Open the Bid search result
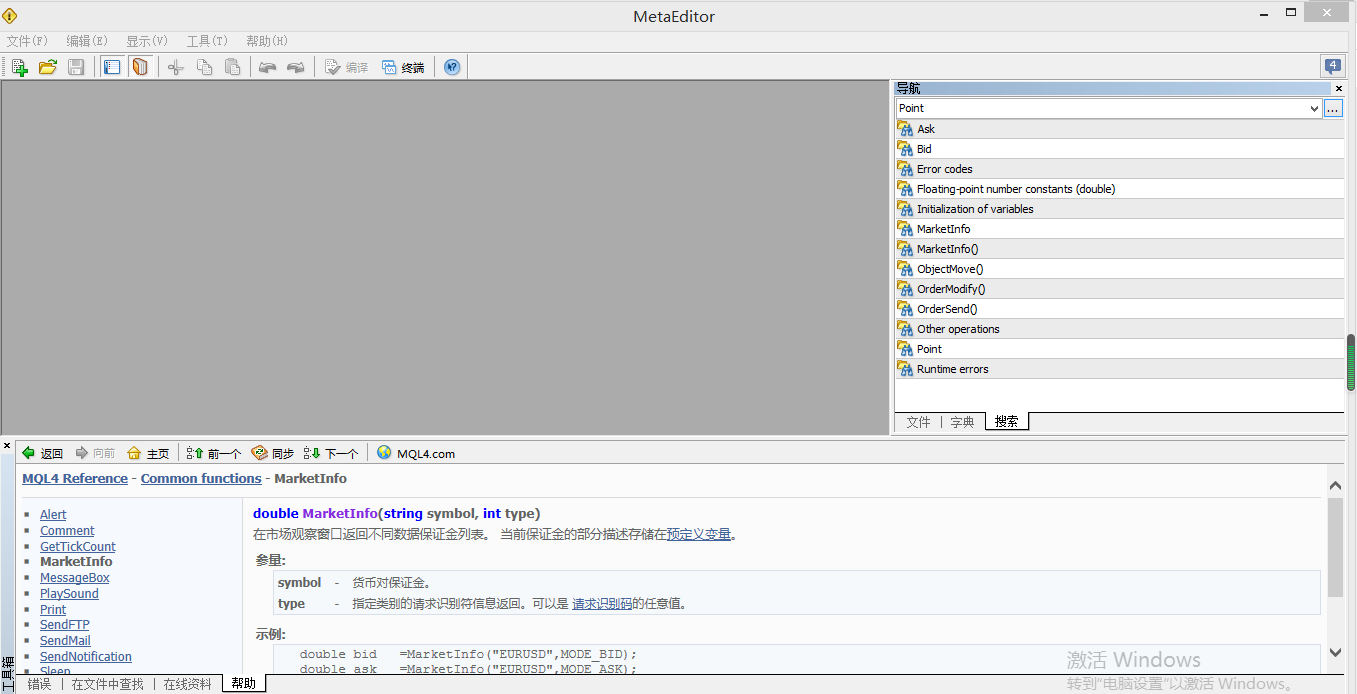1357x694 pixels. click(x=1119, y=149)
